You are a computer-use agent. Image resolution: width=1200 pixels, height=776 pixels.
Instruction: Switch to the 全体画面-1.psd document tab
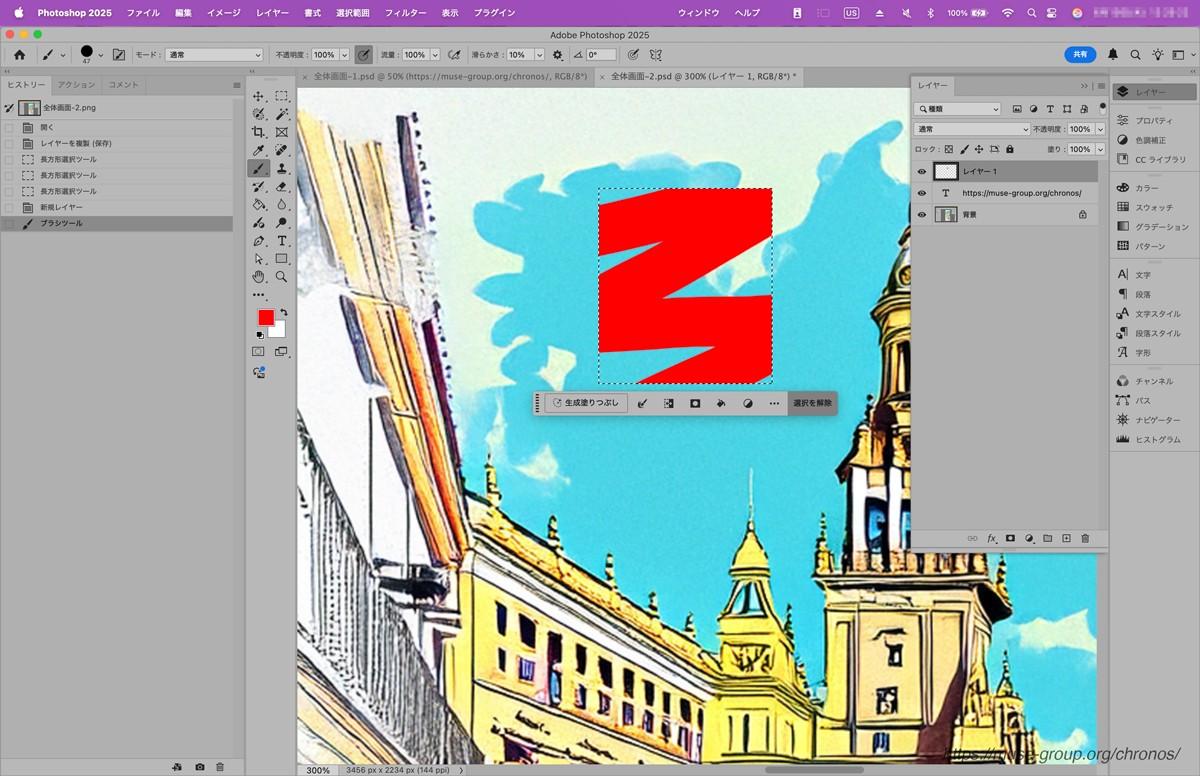(450, 76)
